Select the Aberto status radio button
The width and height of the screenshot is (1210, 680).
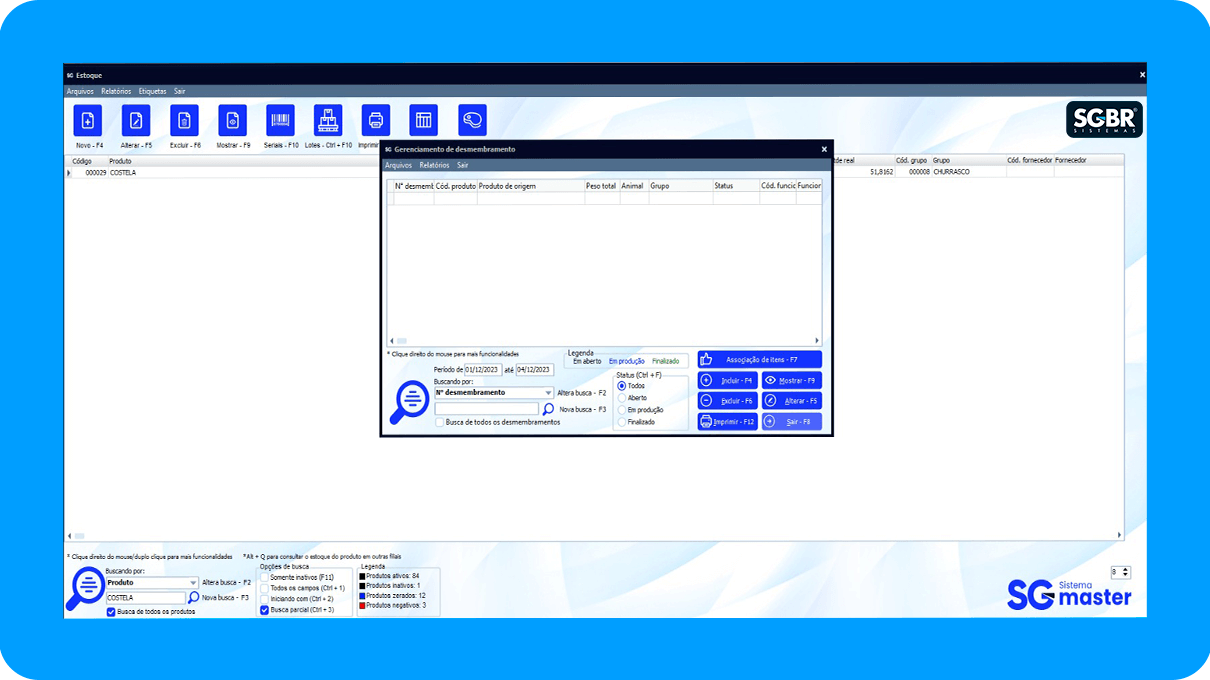pyautogui.click(x=622, y=398)
